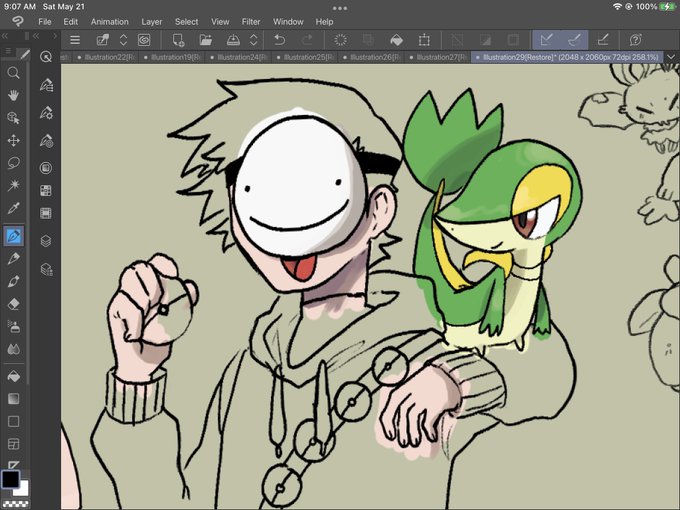Toggle Snap to Ruler
Screen dimensions: 680x510
click(546, 40)
